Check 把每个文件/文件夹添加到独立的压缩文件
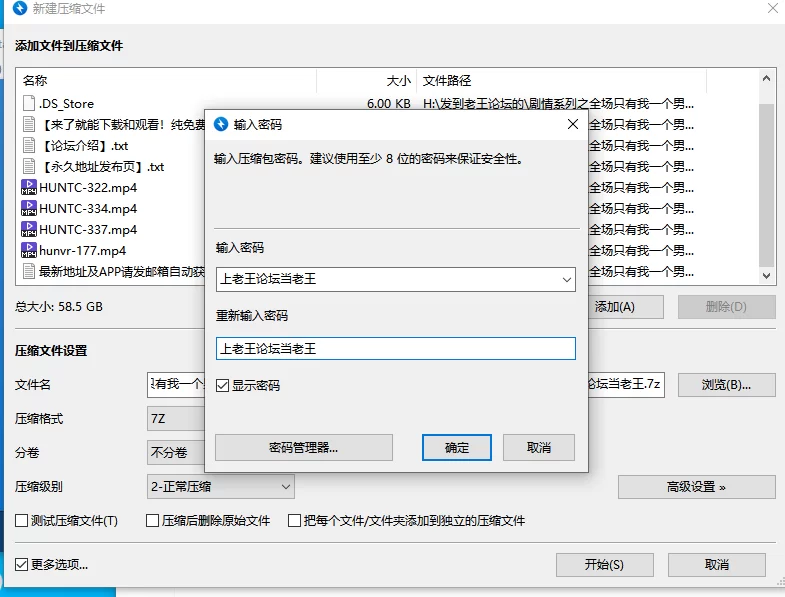The image size is (785, 597). (294, 521)
